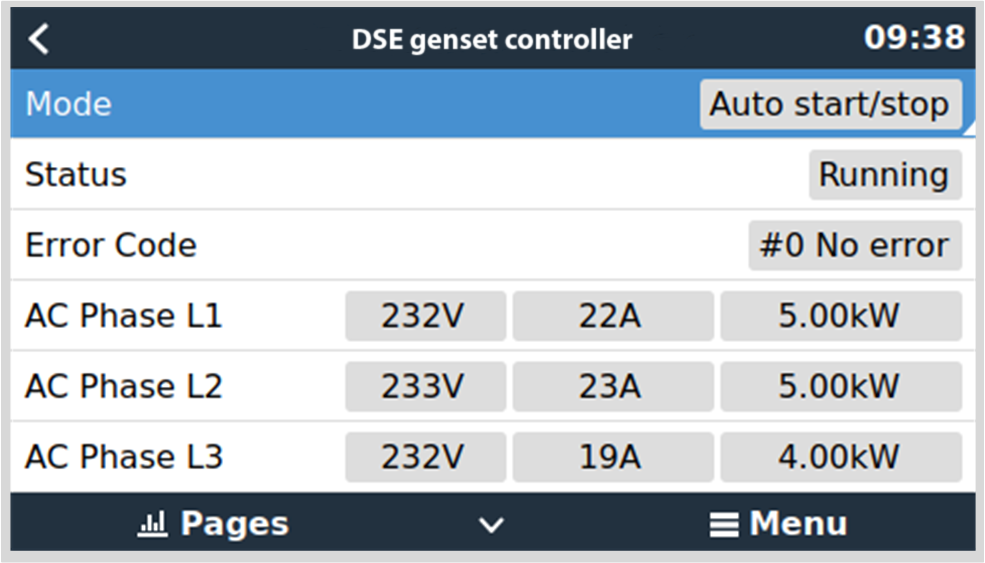Image resolution: width=985 pixels, height=563 pixels.
Task: Click the Running status value
Action: pyautogui.click(x=884, y=175)
